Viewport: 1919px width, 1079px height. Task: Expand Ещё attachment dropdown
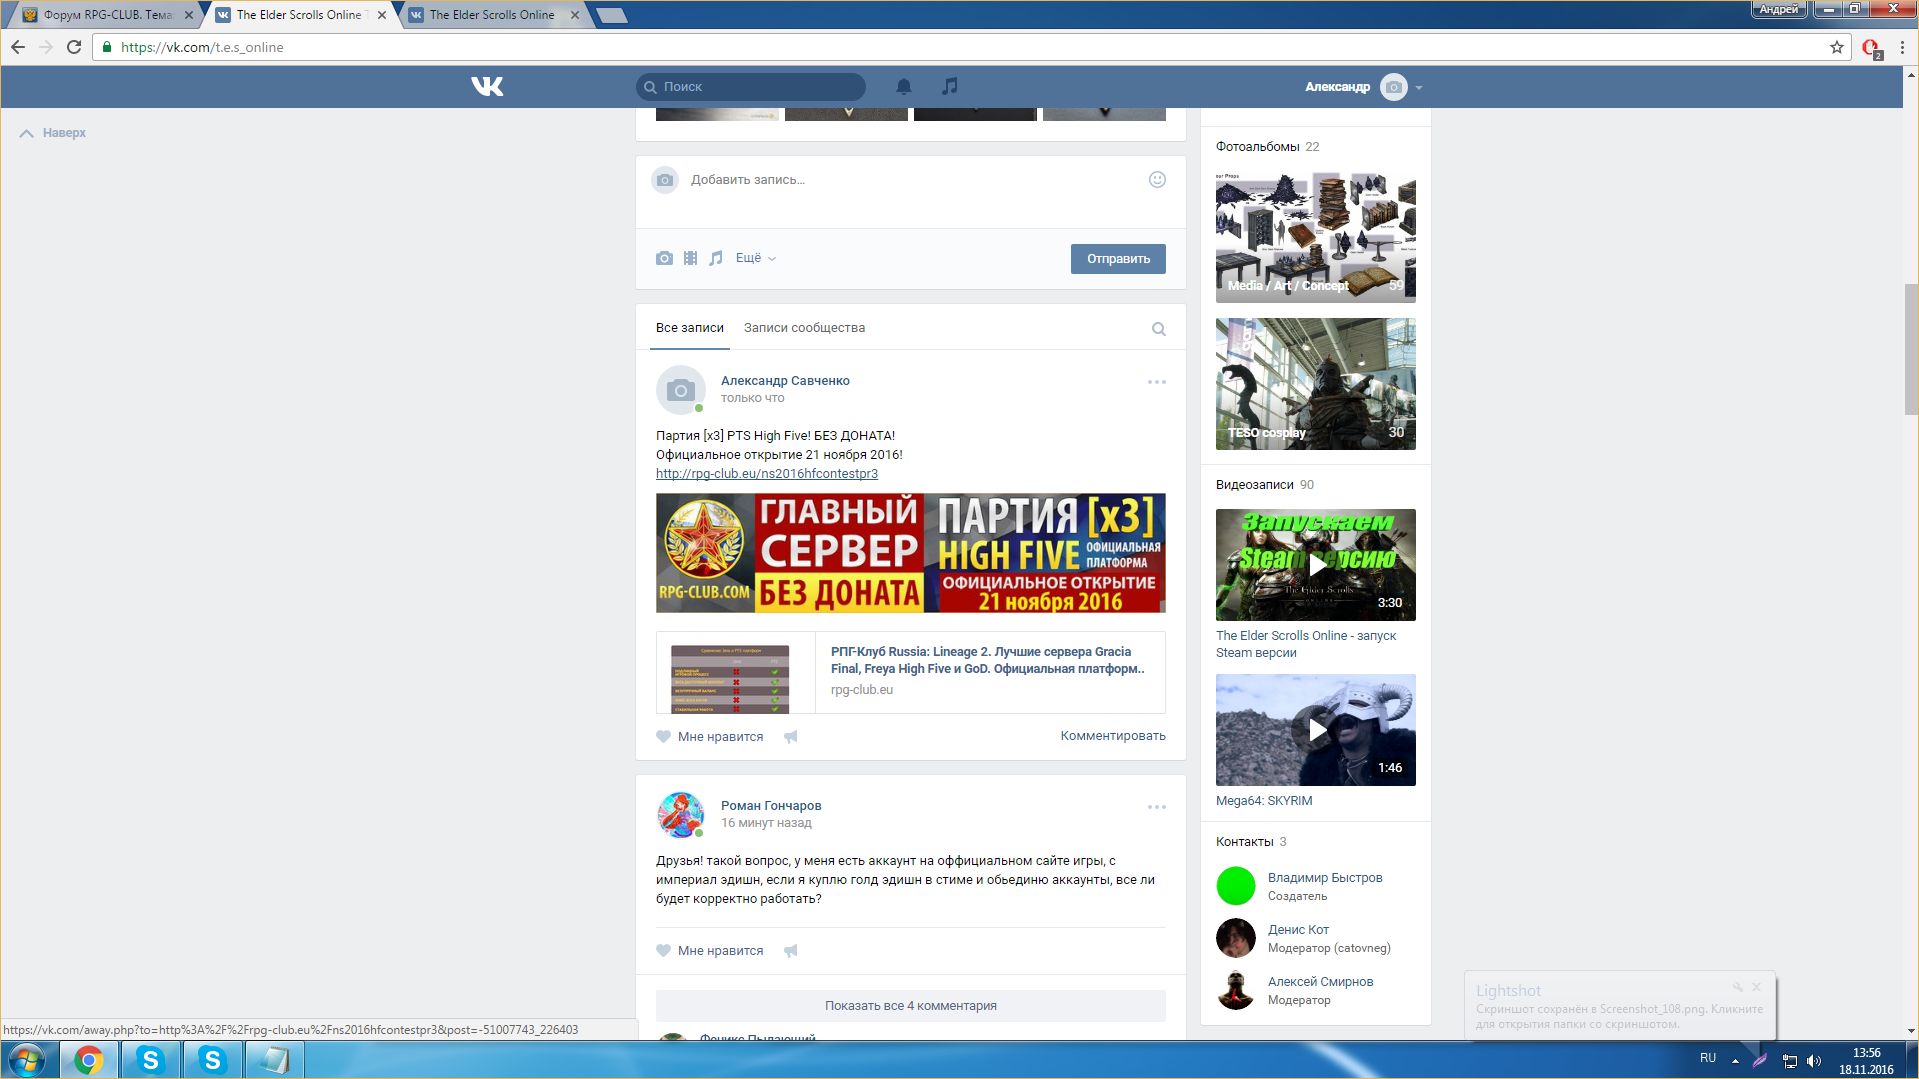click(x=756, y=258)
